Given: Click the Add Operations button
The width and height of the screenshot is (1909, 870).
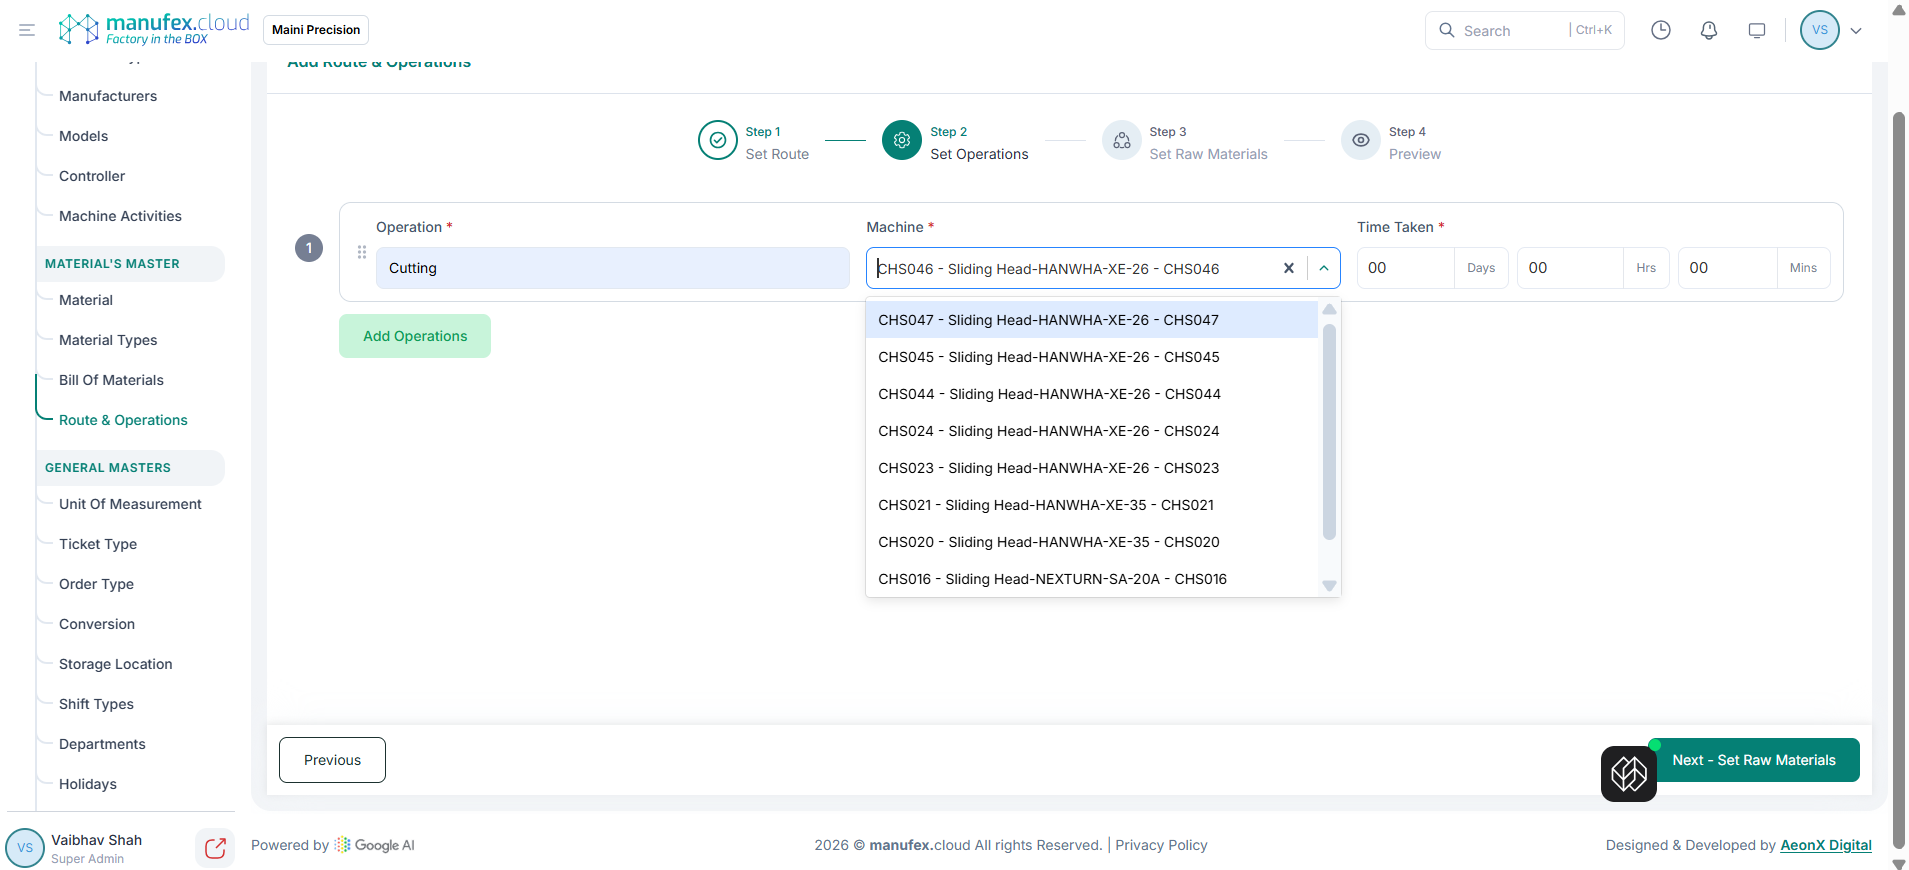Looking at the screenshot, I should [x=414, y=336].
